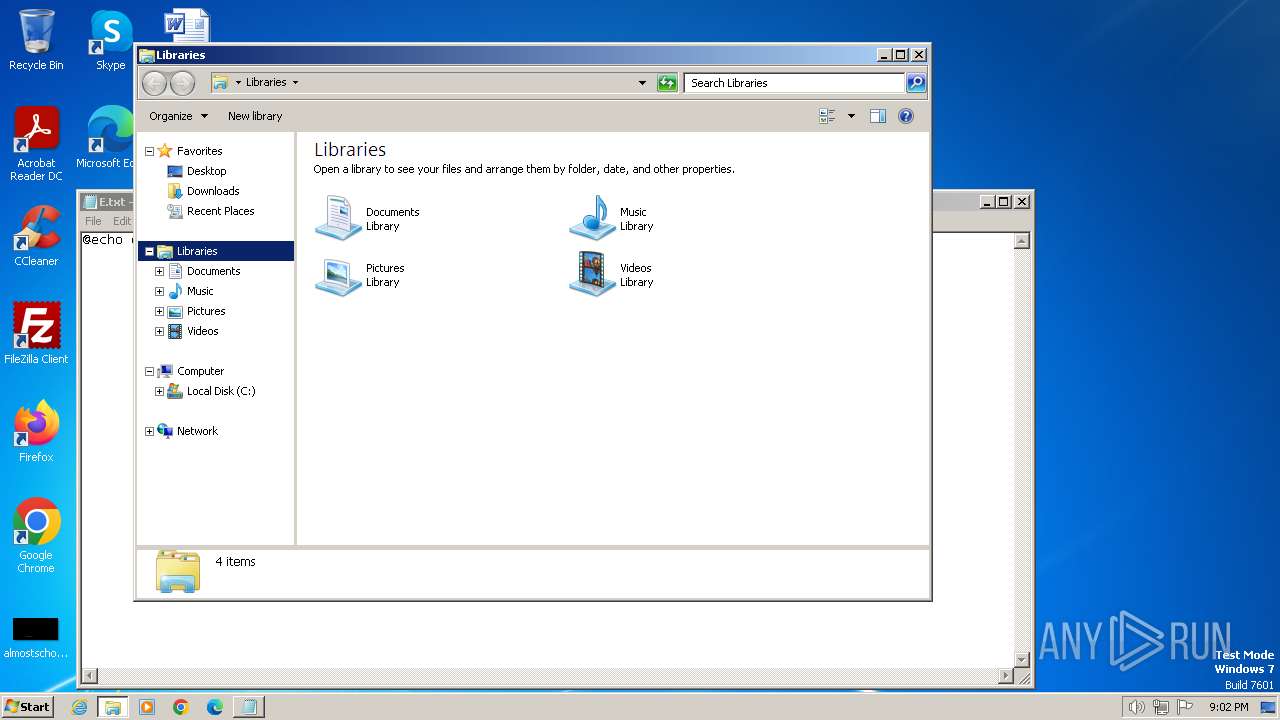Image resolution: width=1280 pixels, height=720 pixels.
Task: Click the network tray icon
Action: pos(1161,707)
